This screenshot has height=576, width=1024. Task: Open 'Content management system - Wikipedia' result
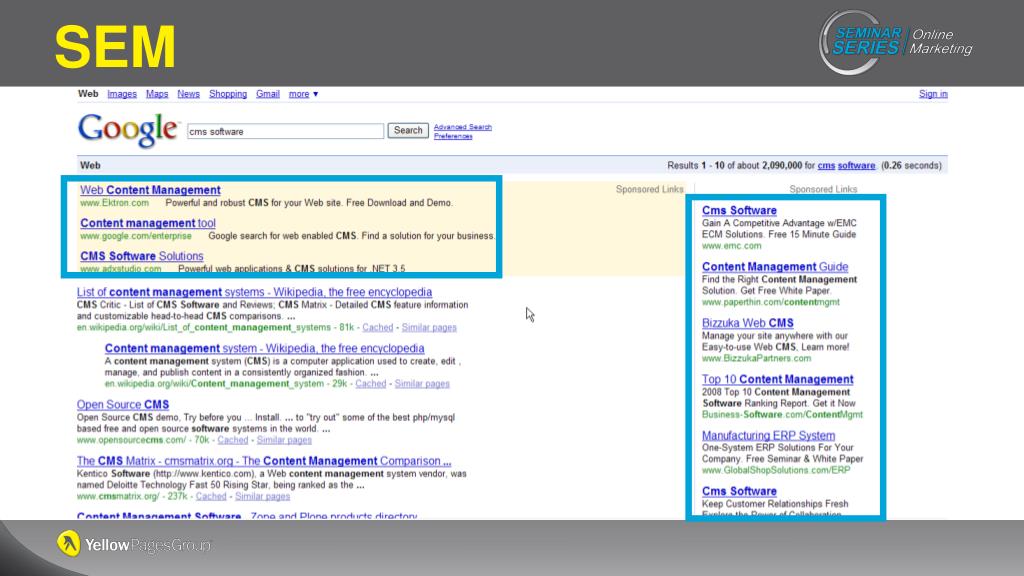pyautogui.click(x=264, y=348)
